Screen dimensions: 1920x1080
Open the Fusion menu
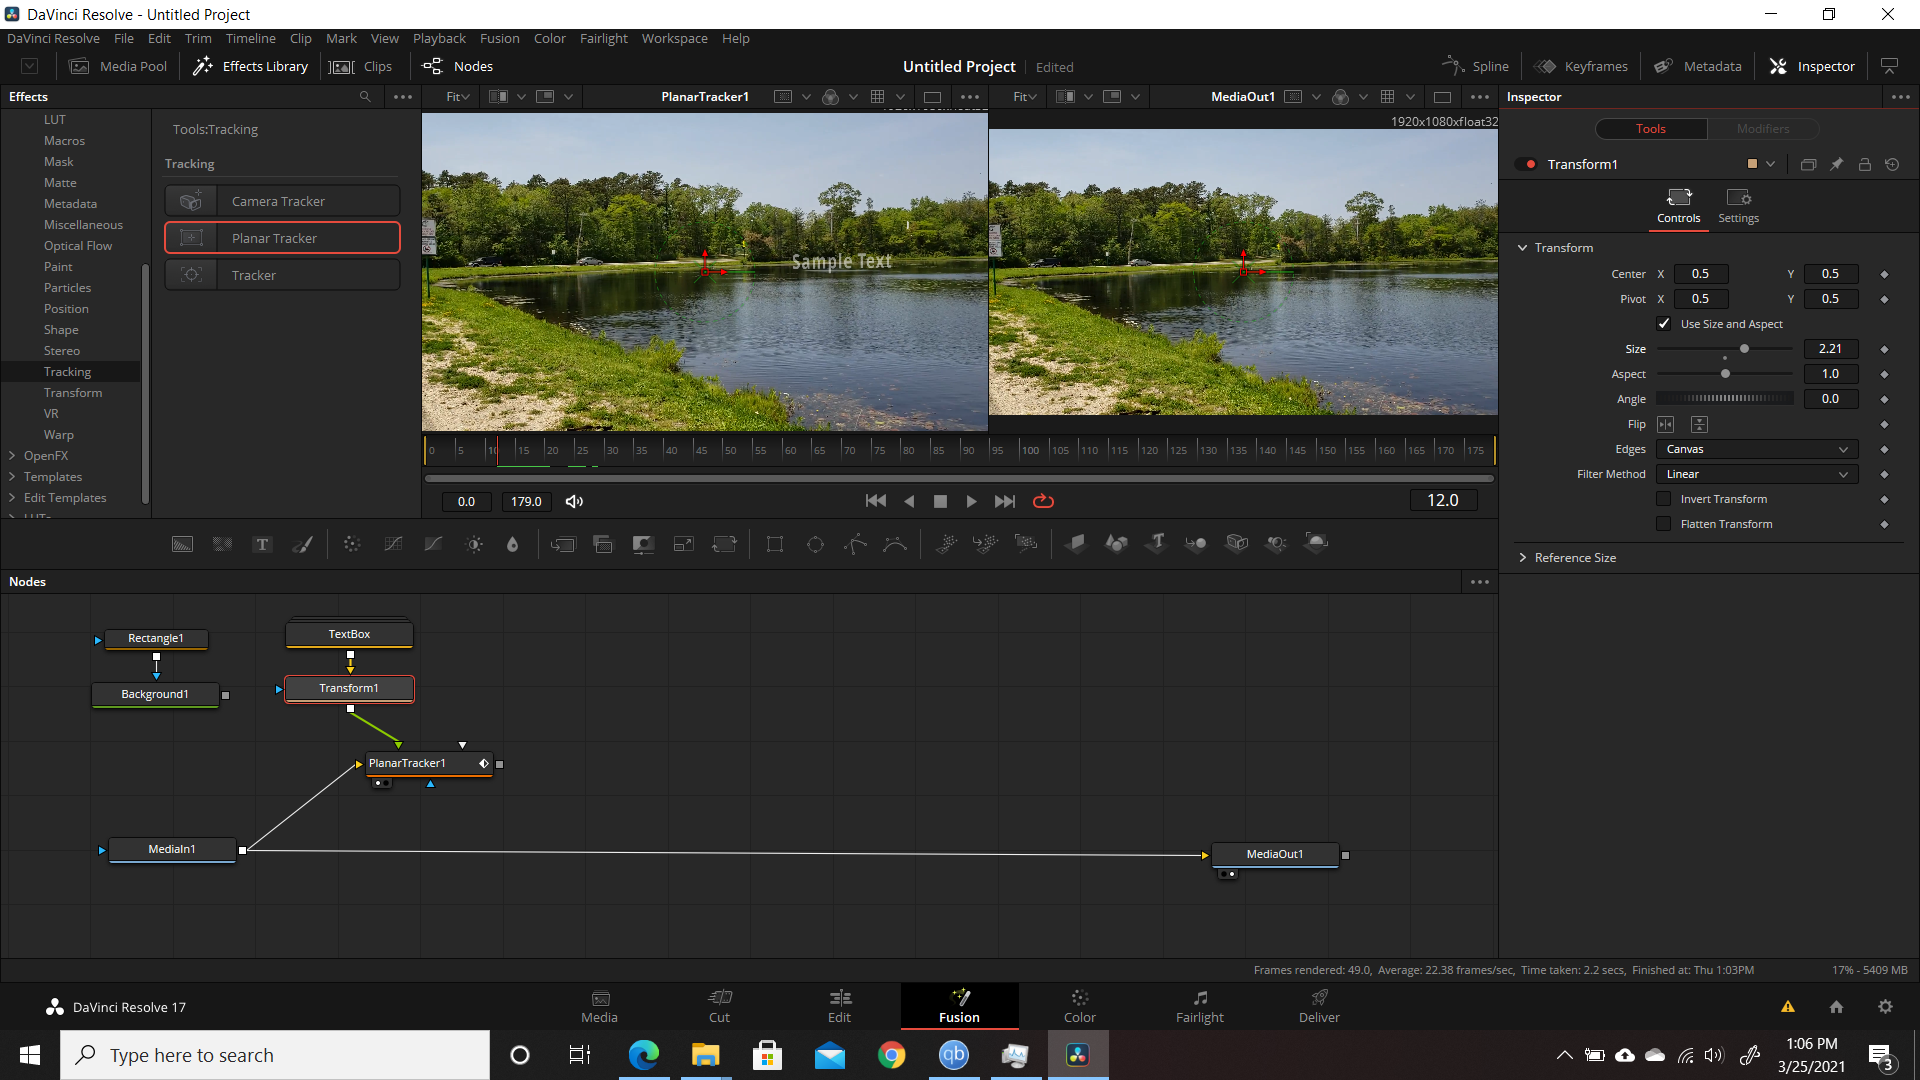click(499, 38)
